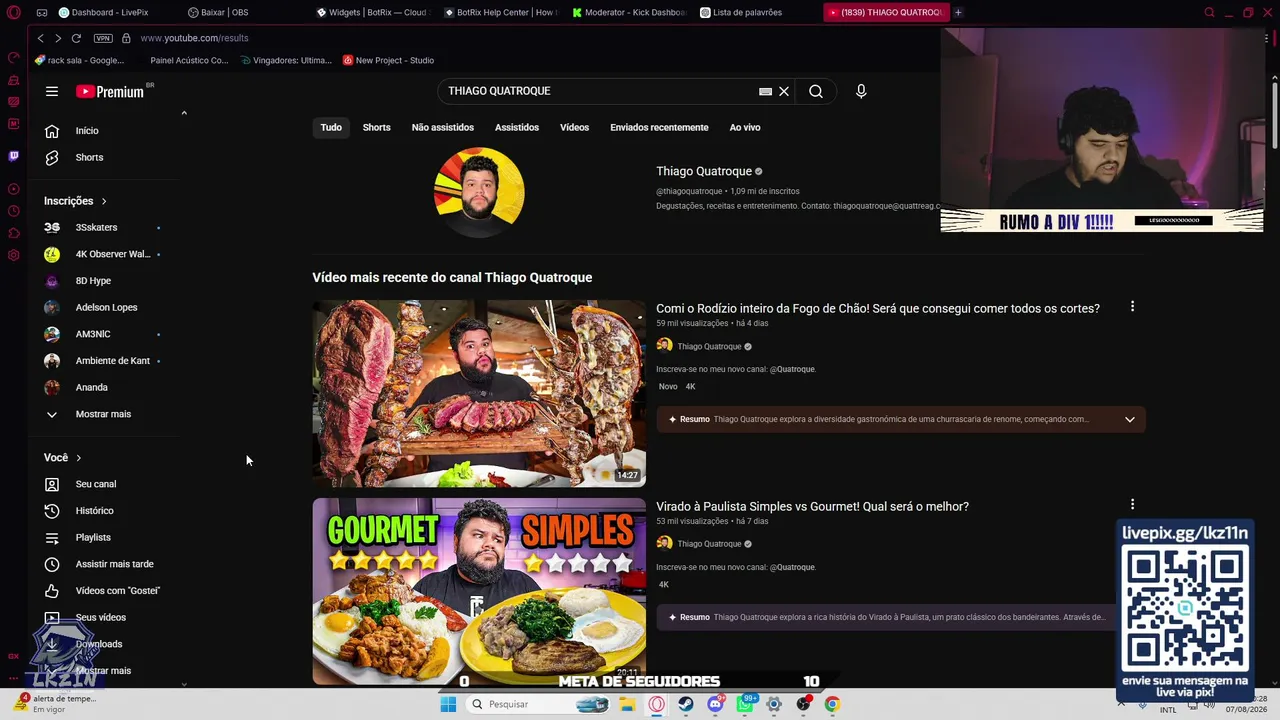Go back to the previous page
This screenshot has height=720, width=1280.
click(40, 38)
